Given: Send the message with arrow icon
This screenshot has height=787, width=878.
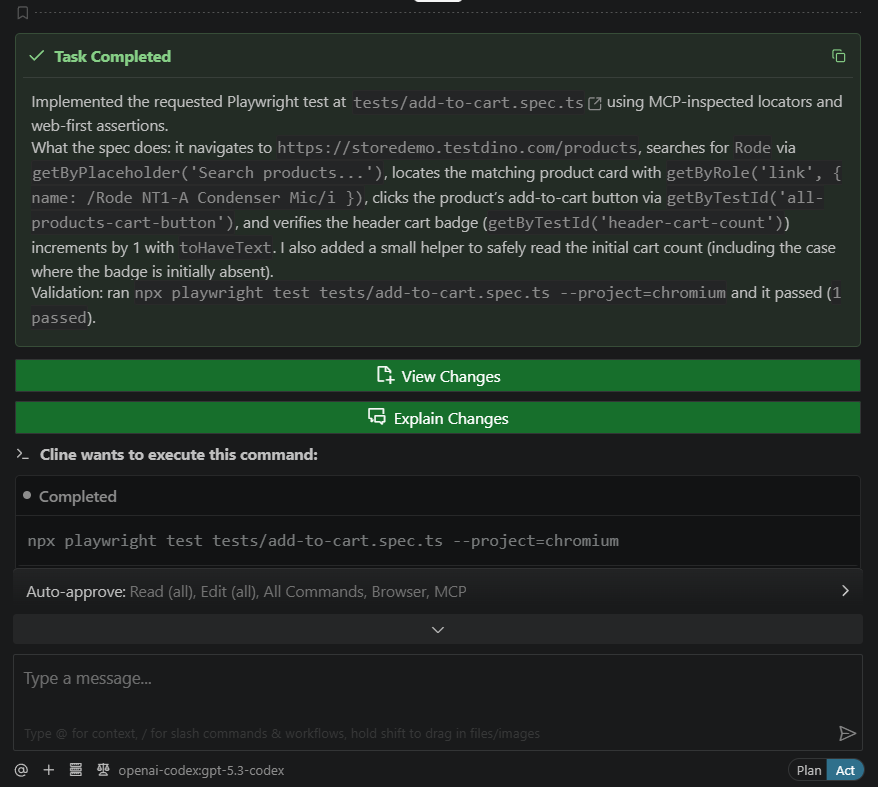Looking at the screenshot, I should (847, 733).
